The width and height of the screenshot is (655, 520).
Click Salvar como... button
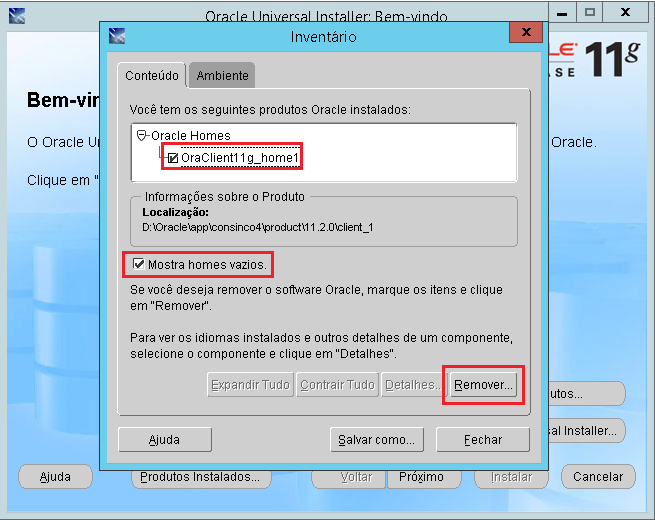(377, 439)
